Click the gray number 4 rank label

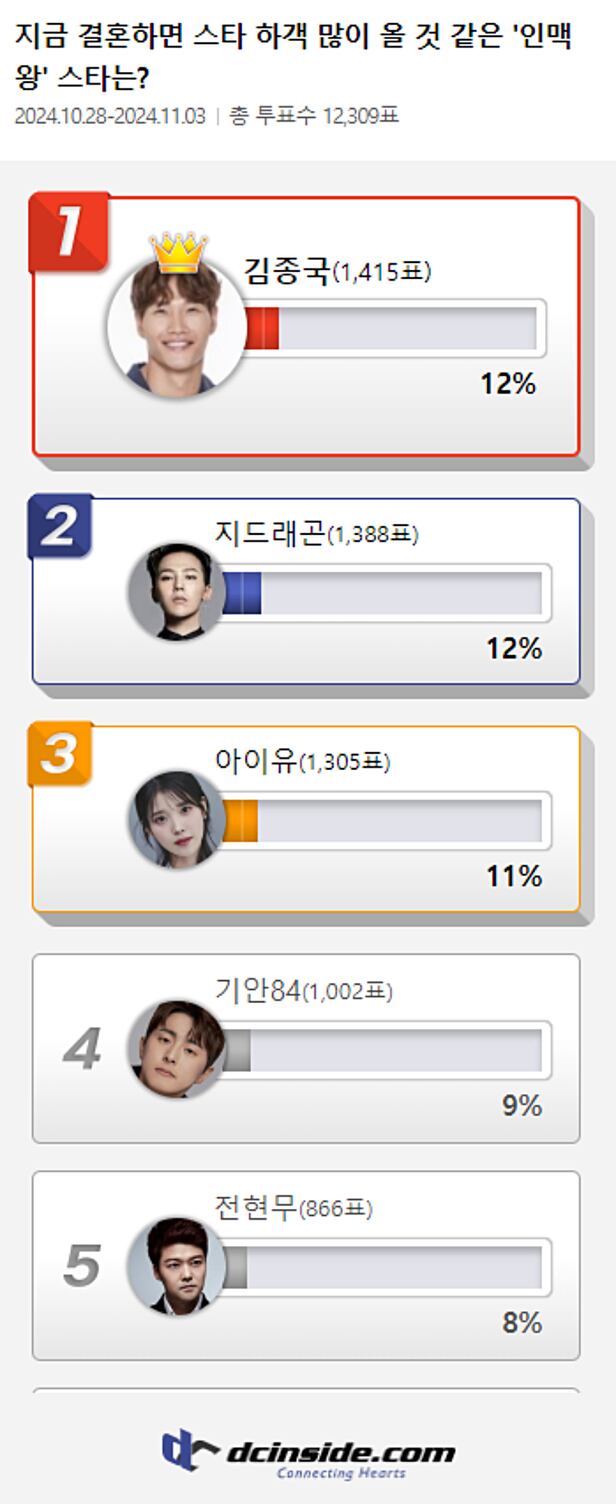click(81, 1049)
